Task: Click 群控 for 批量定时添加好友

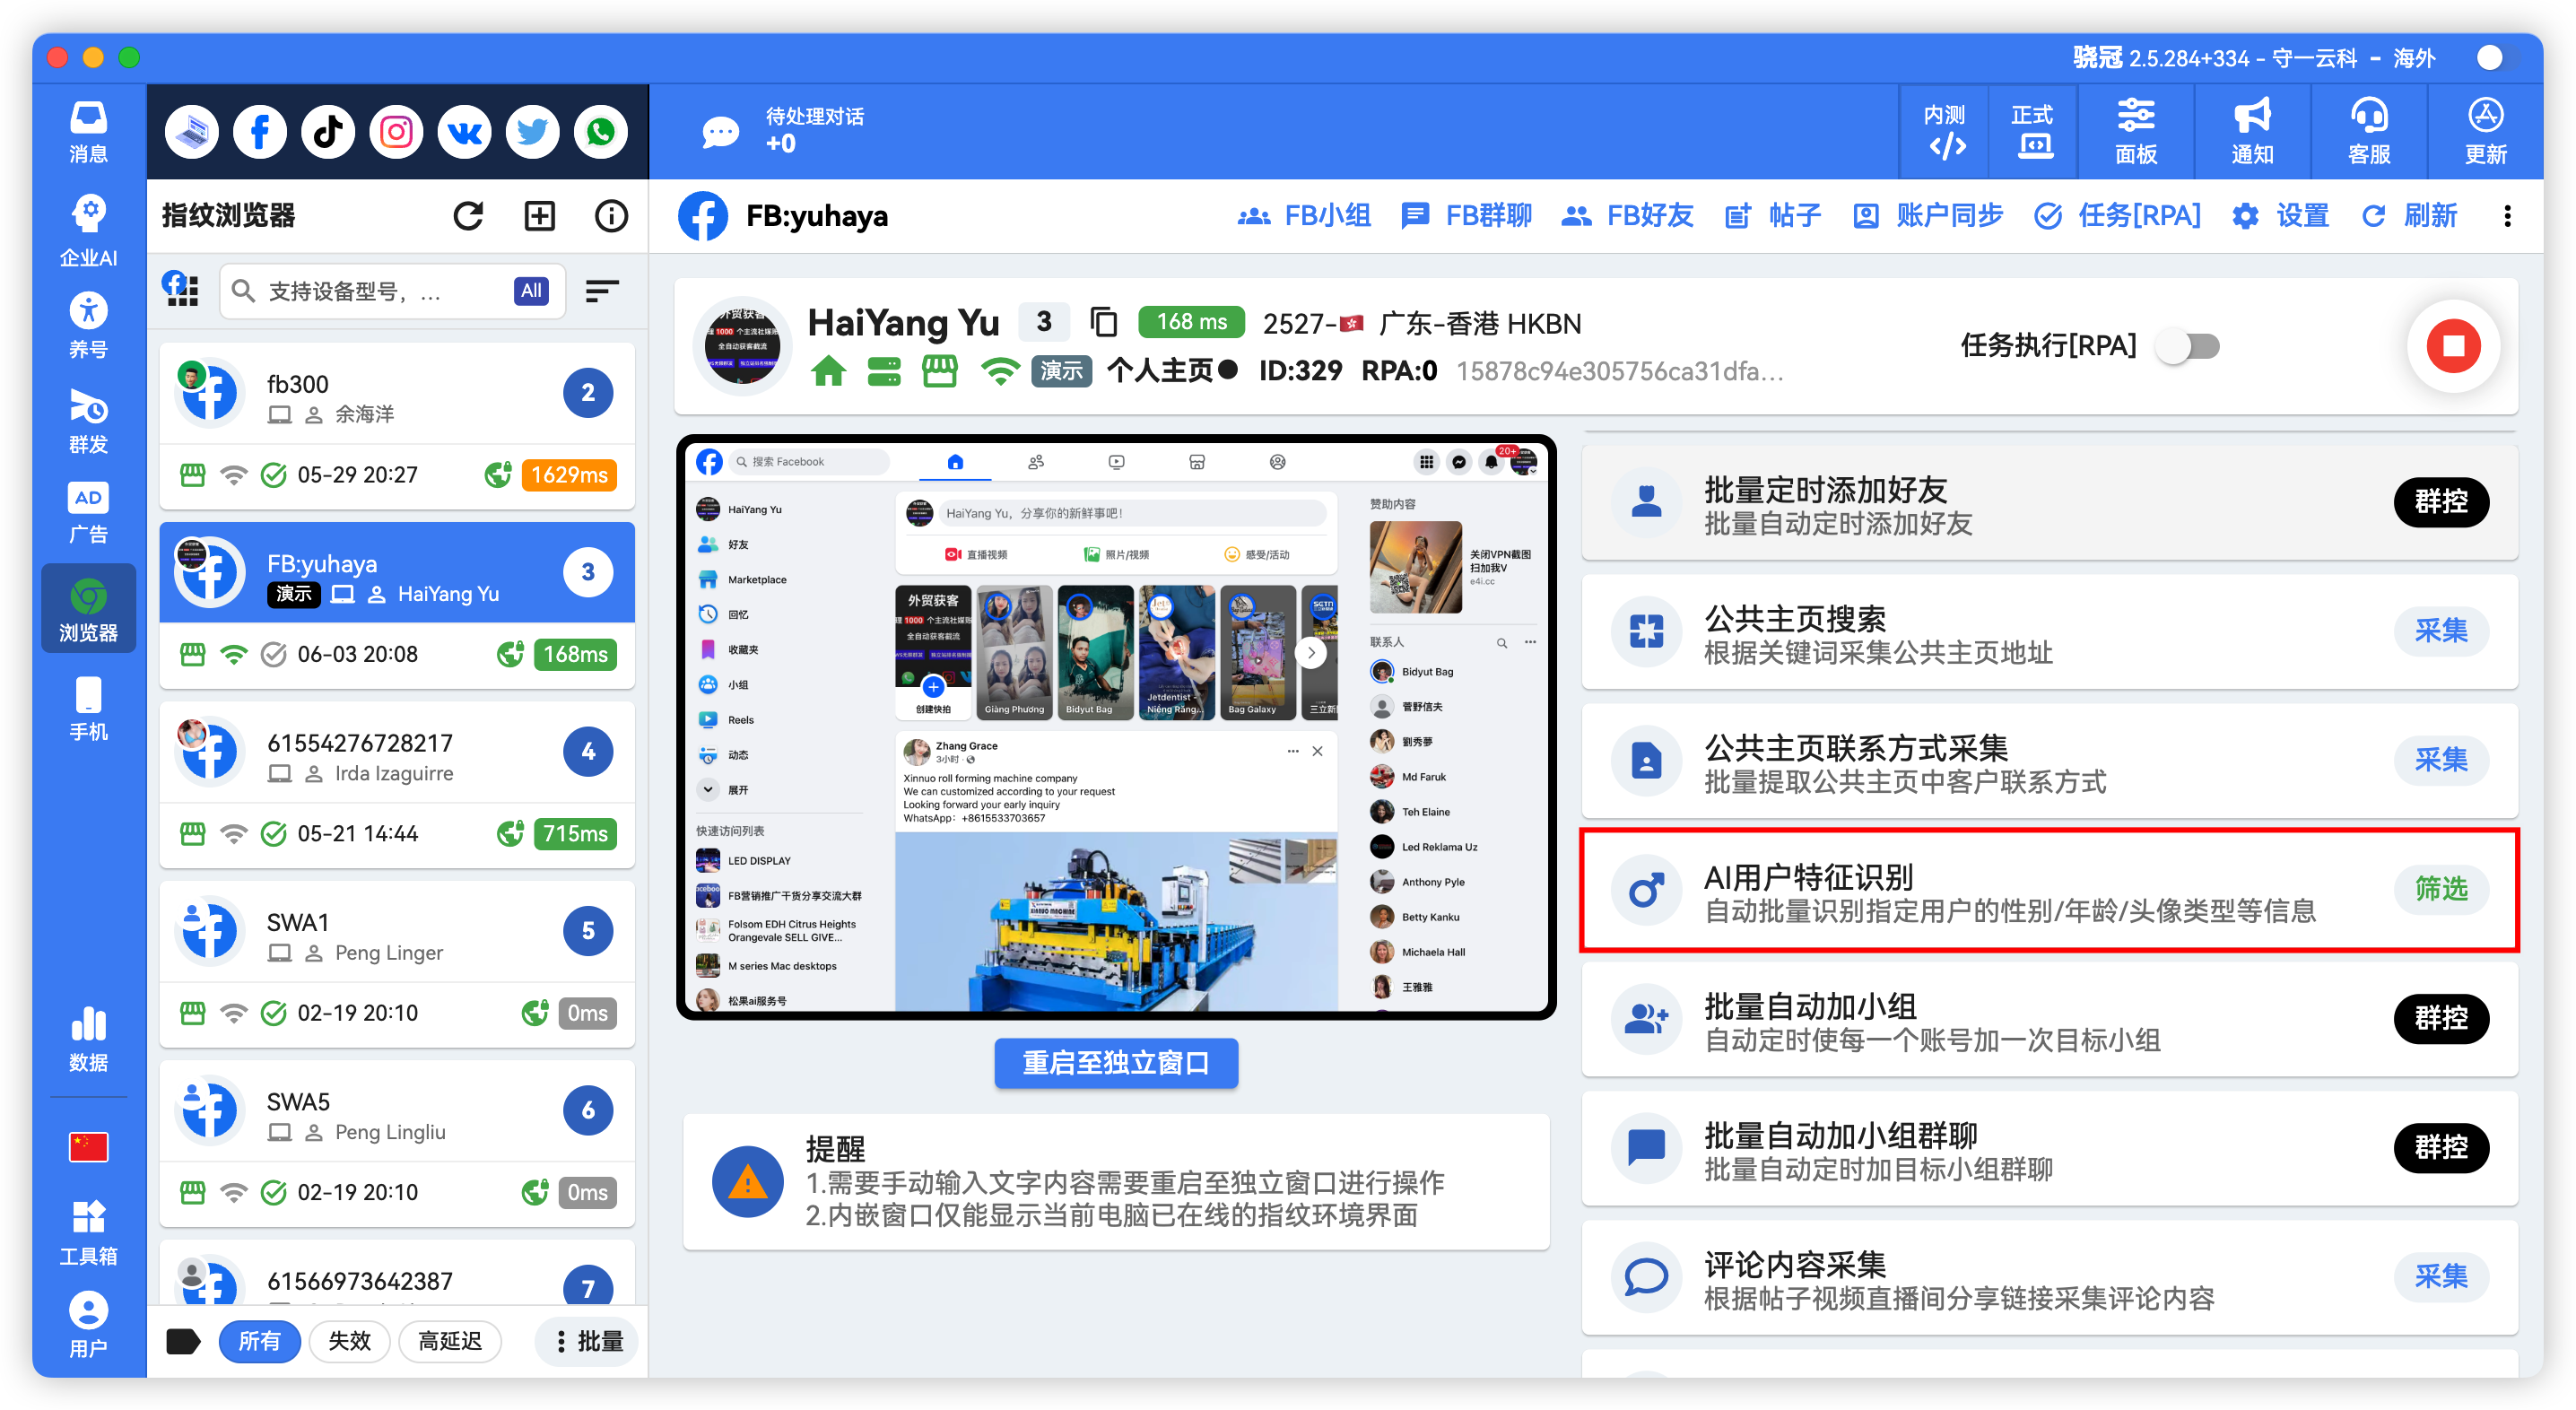Action: [2441, 501]
